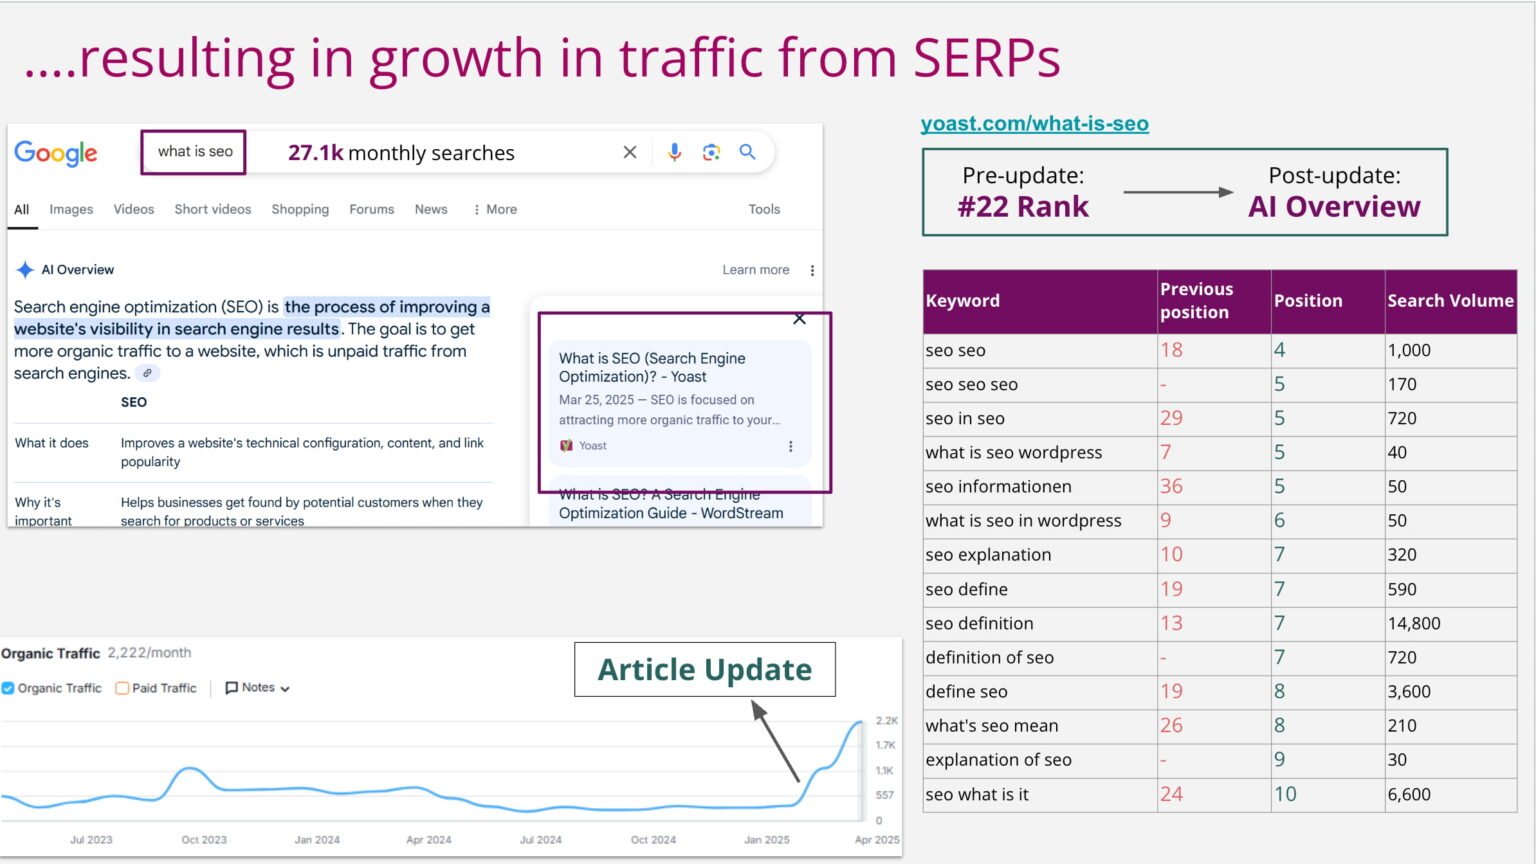The image size is (1536, 864).
Task: Expand the Notes dropdown on the traffic chart
Action: click(x=257, y=687)
